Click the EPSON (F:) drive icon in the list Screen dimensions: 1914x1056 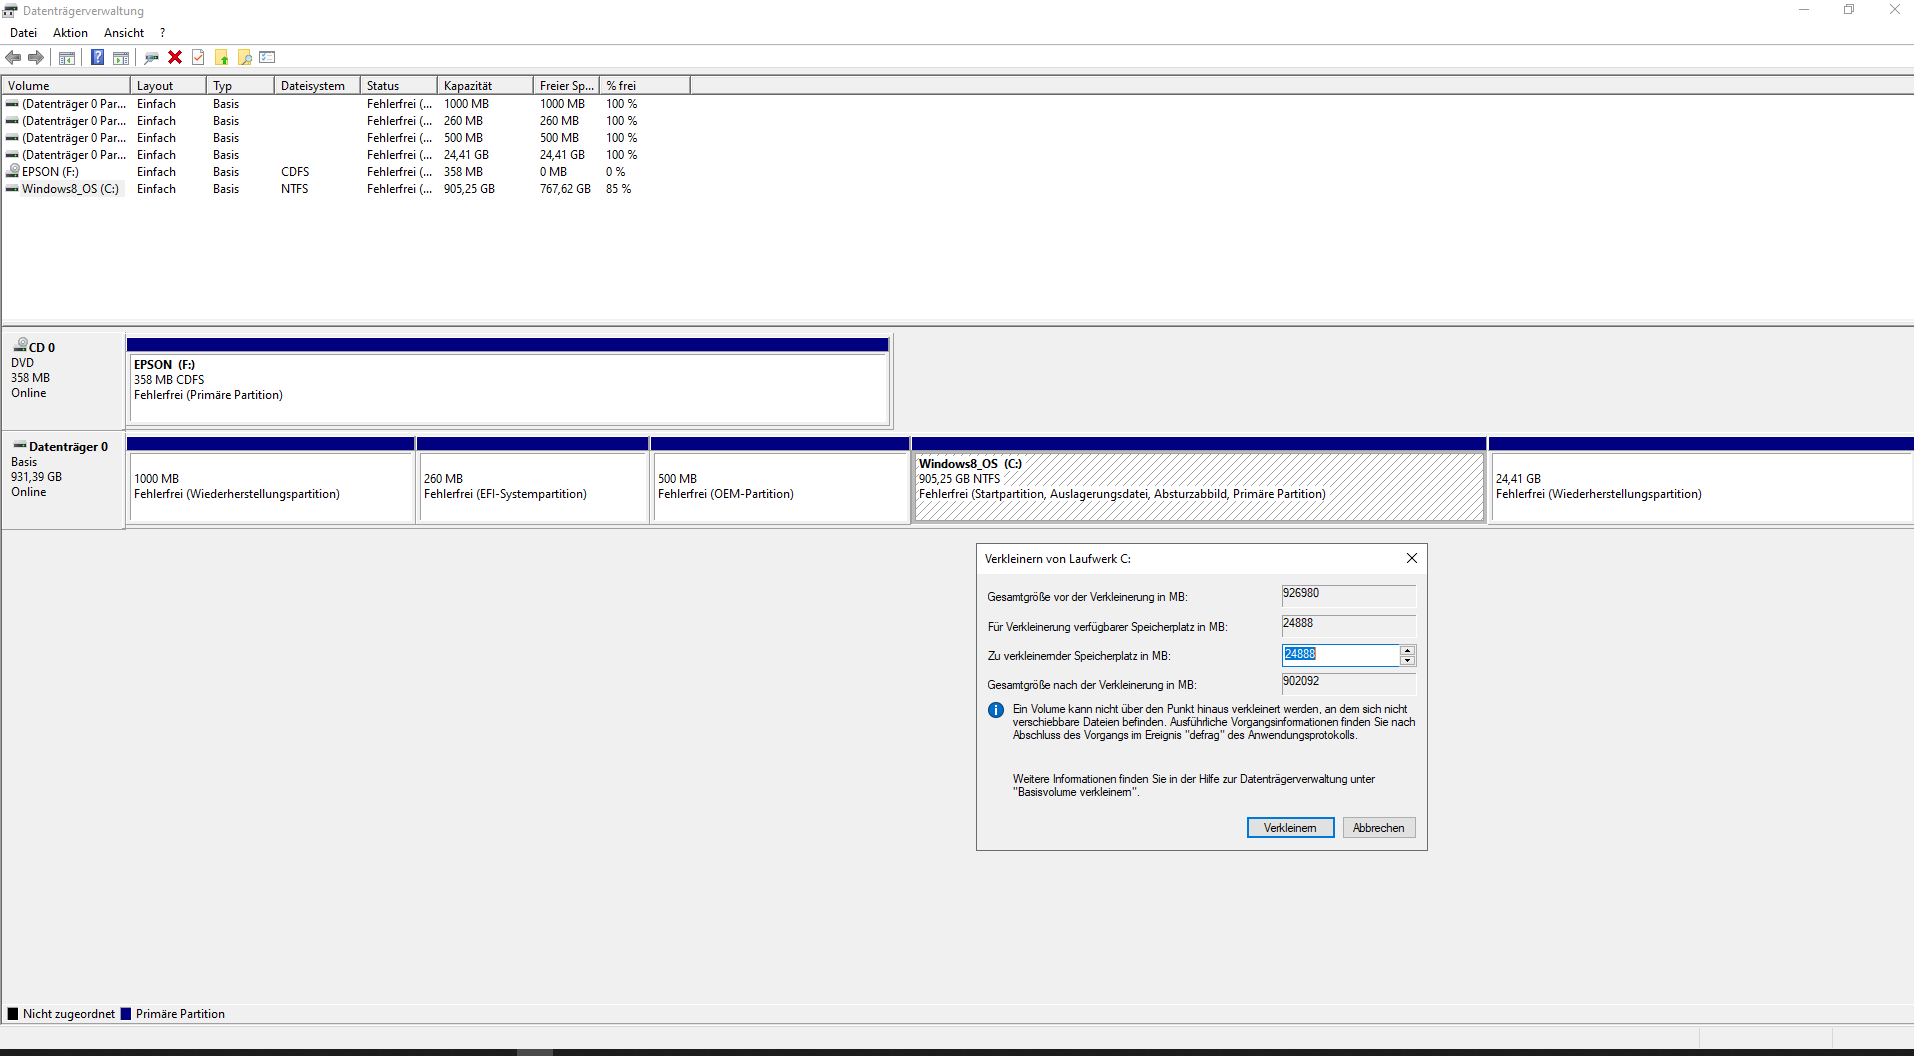coord(12,171)
